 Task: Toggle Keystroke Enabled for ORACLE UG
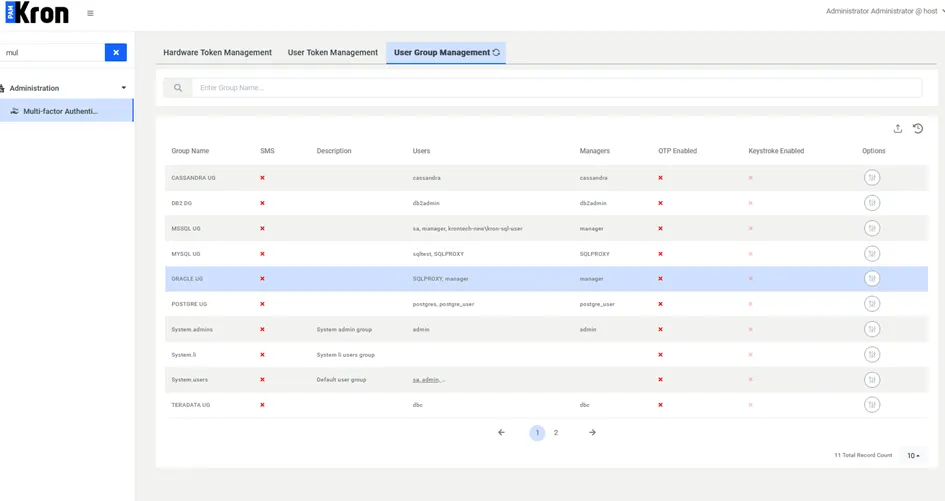tap(750, 279)
